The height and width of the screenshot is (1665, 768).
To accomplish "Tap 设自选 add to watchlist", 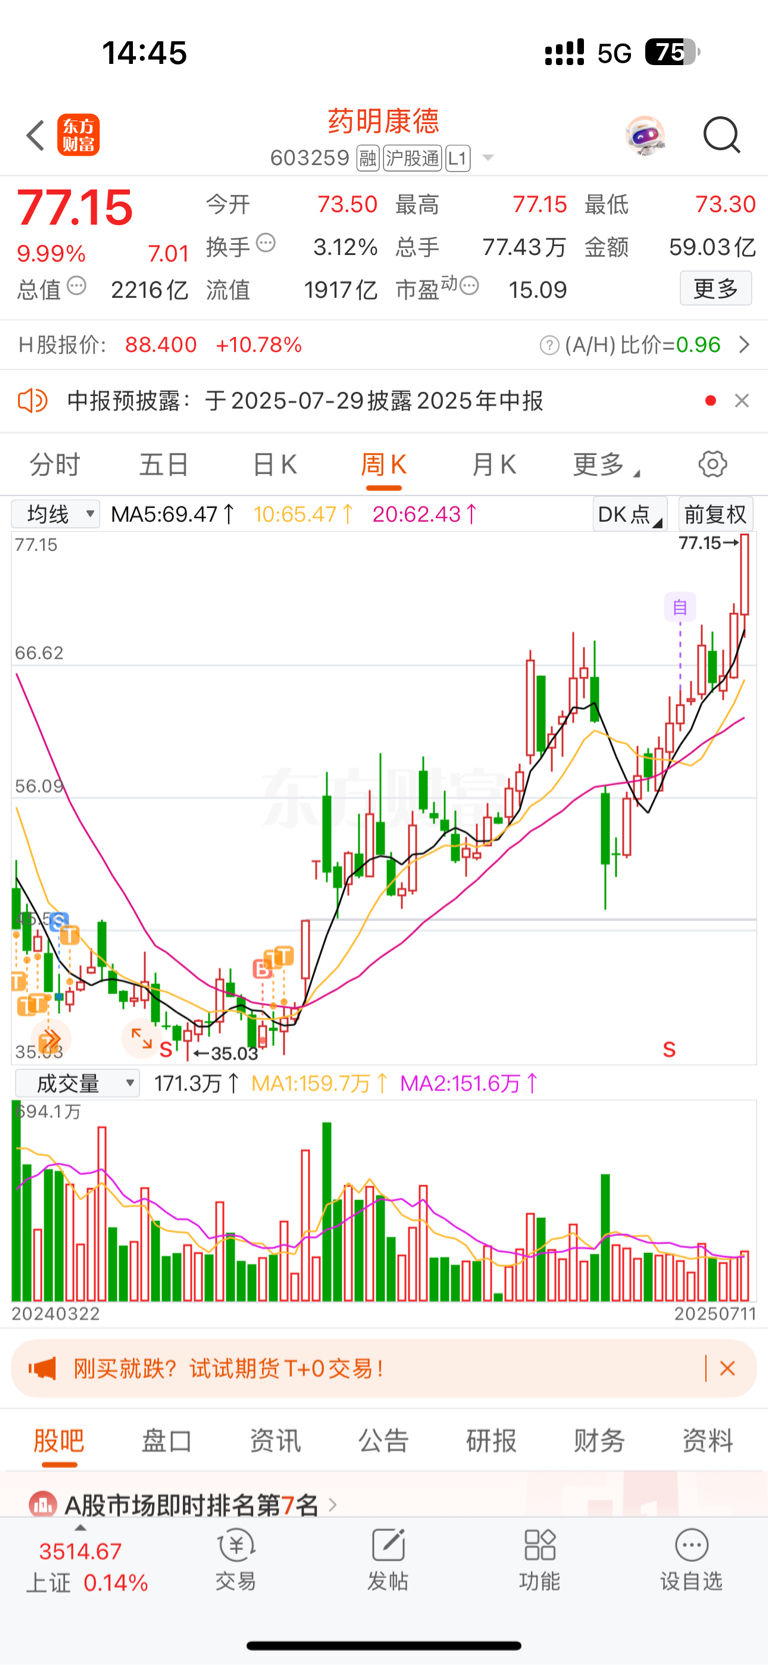I will click(x=691, y=1560).
